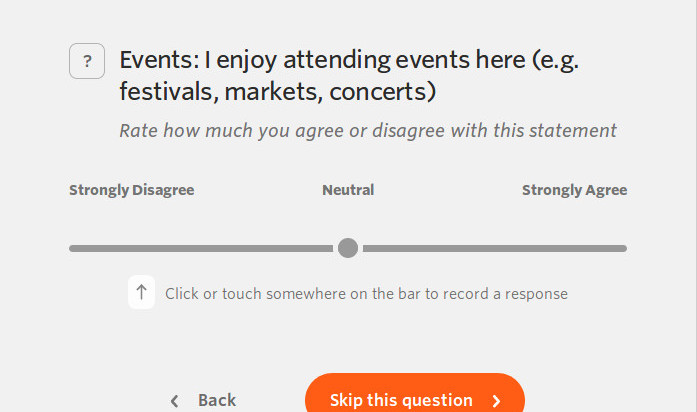The width and height of the screenshot is (697, 412).
Task: Click slider midway between Neutral and Strongly Agree
Action: pyautogui.click(x=487, y=248)
